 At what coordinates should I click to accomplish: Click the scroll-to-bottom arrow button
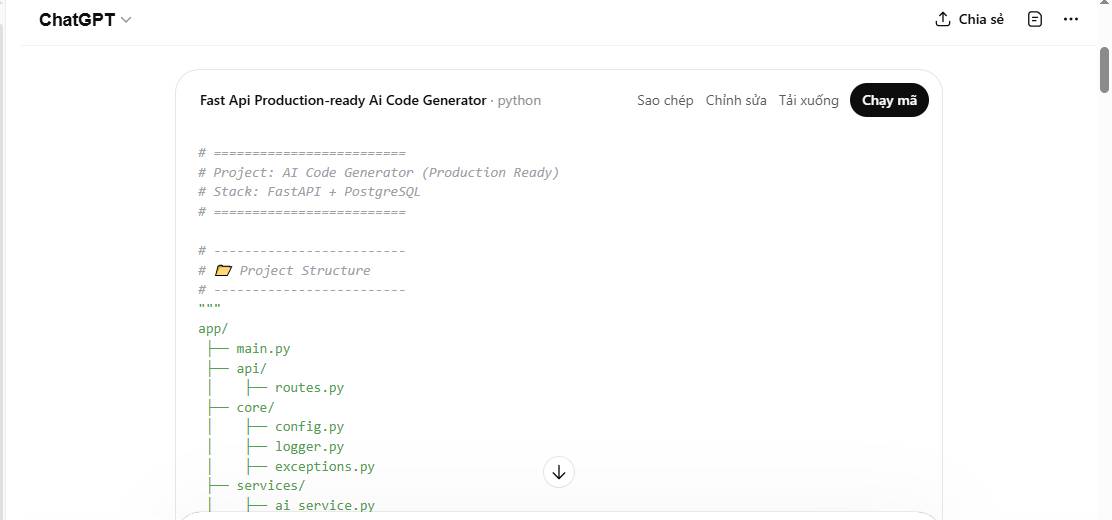tap(559, 472)
